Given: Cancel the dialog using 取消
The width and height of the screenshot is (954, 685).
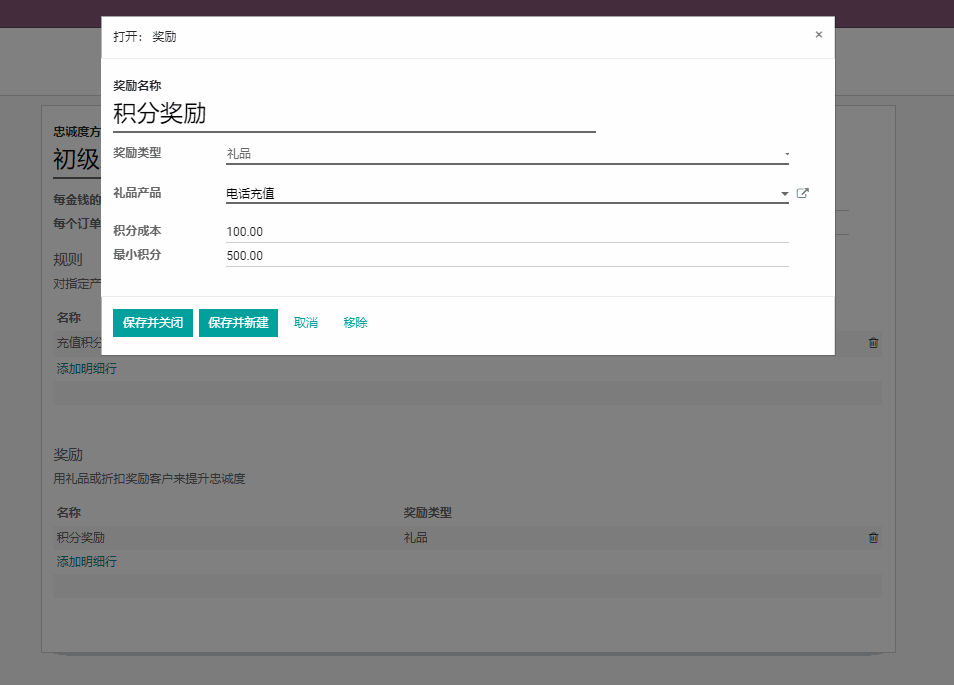Looking at the screenshot, I should click(x=306, y=323).
